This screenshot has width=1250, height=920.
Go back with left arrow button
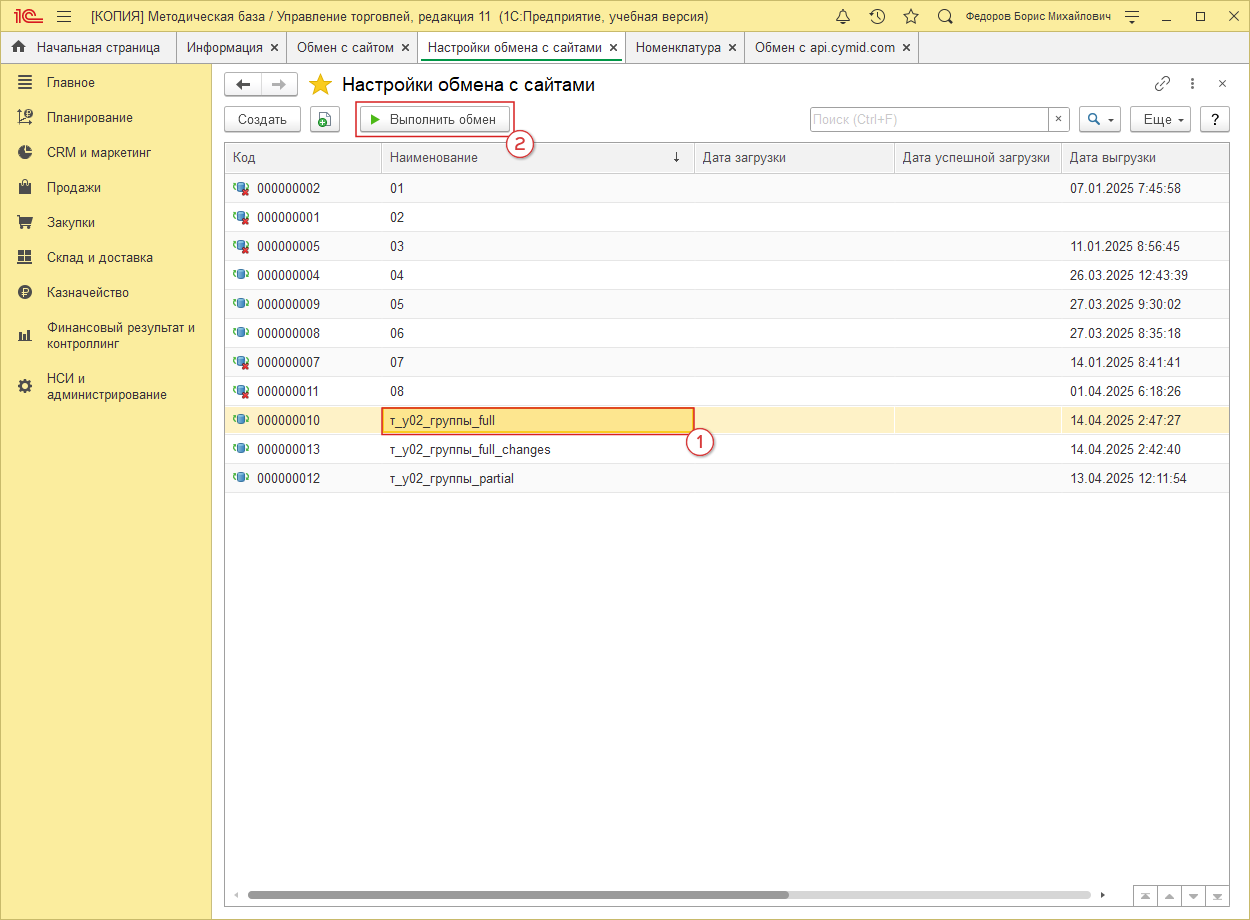click(x=243, y=85)
